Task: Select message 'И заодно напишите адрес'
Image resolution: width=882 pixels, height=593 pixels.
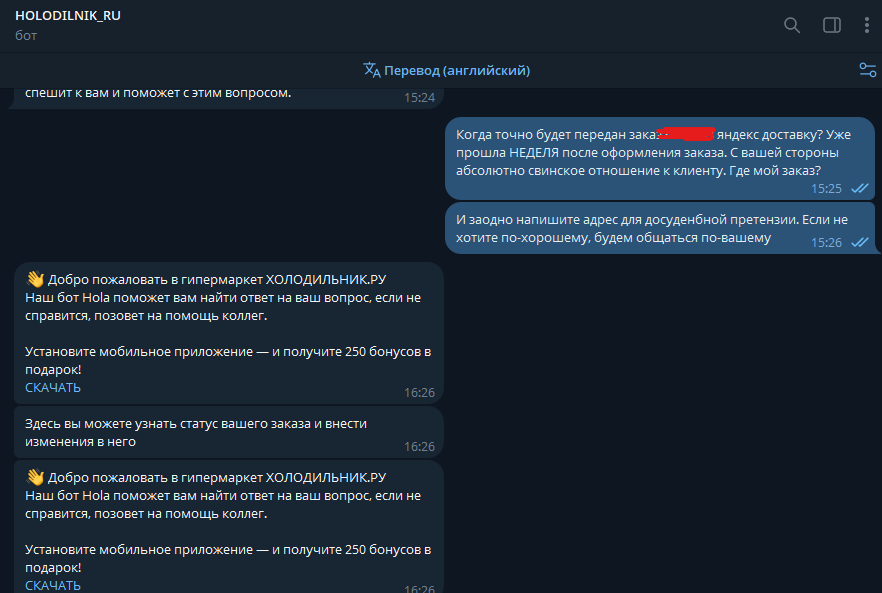Action: (660, 228)
